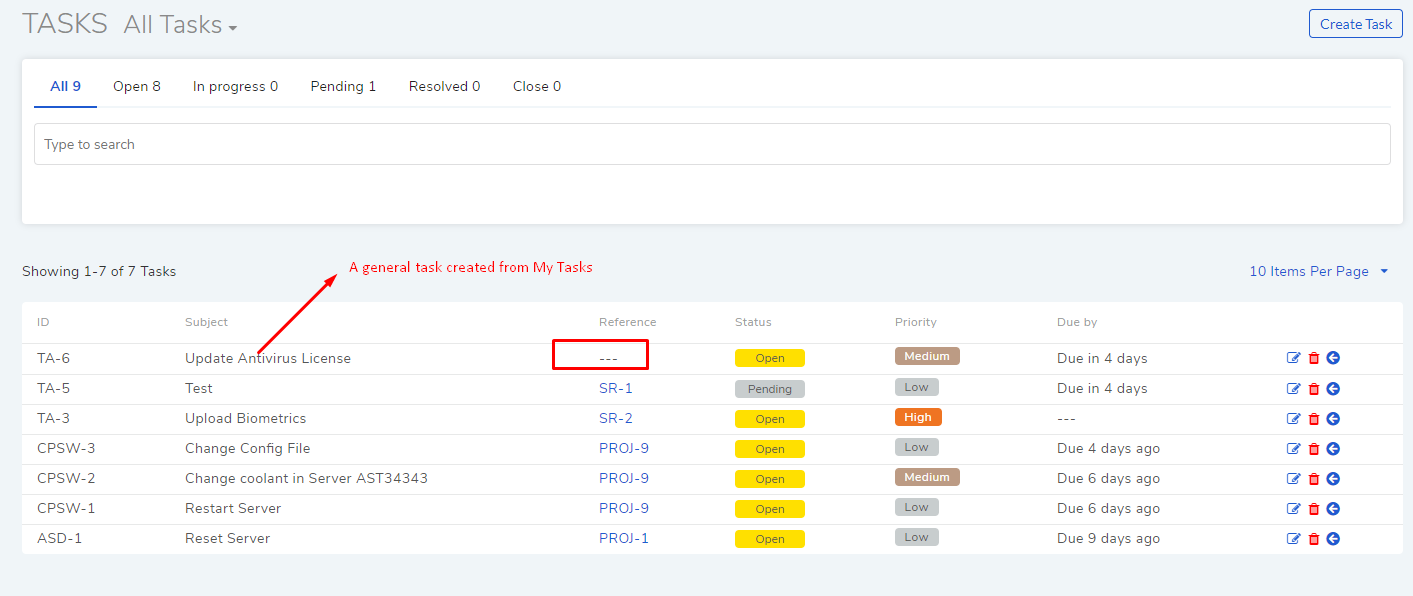Switch to the Pending 1 tab

[x=343, y=86]
